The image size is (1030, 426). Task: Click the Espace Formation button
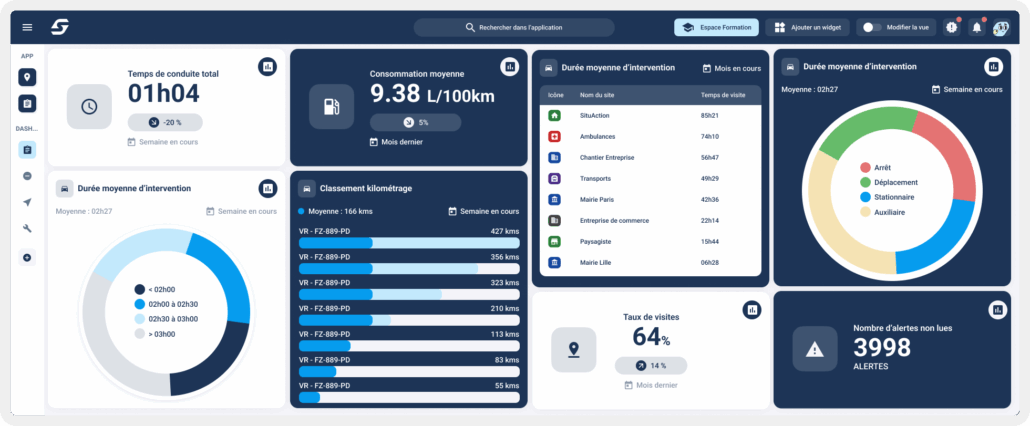click(716, 27)
